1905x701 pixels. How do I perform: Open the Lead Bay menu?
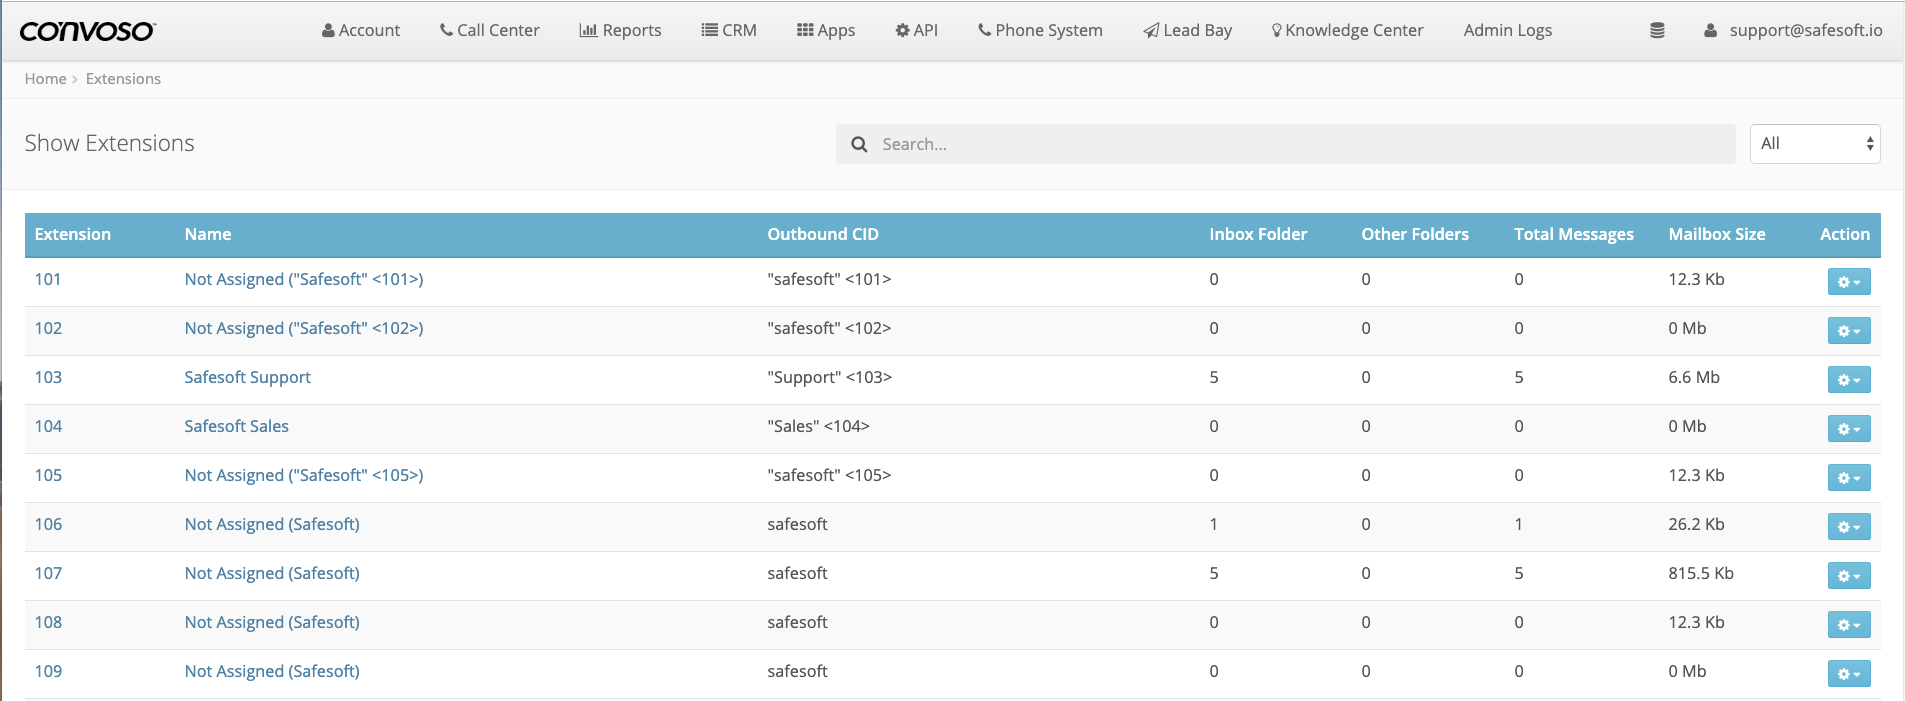[1188, 31]
